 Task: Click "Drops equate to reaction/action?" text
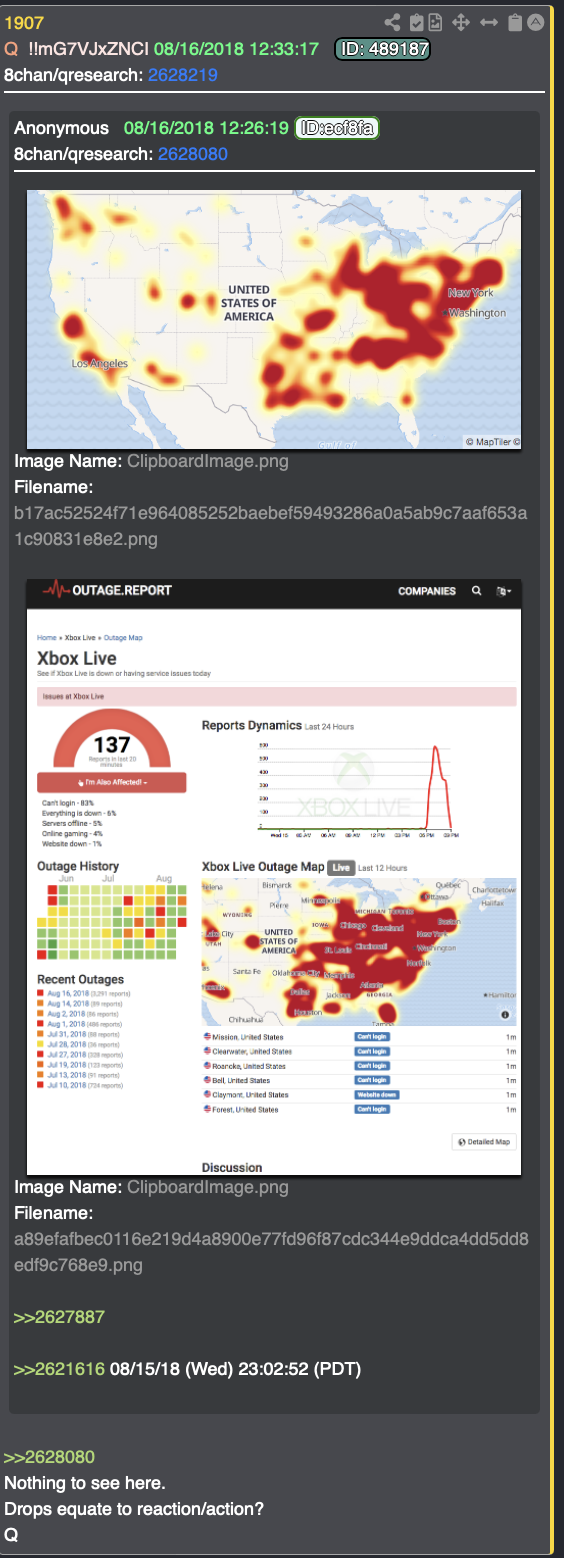(x=132, y=1508)
